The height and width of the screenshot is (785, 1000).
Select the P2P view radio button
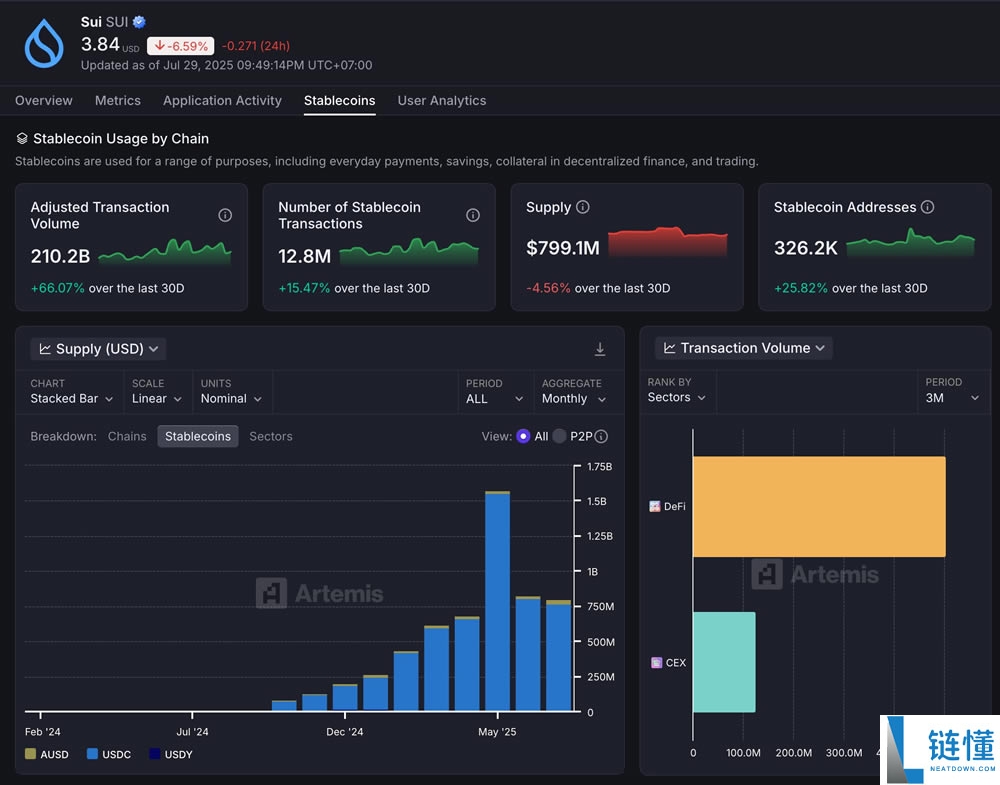click(559, 436)
